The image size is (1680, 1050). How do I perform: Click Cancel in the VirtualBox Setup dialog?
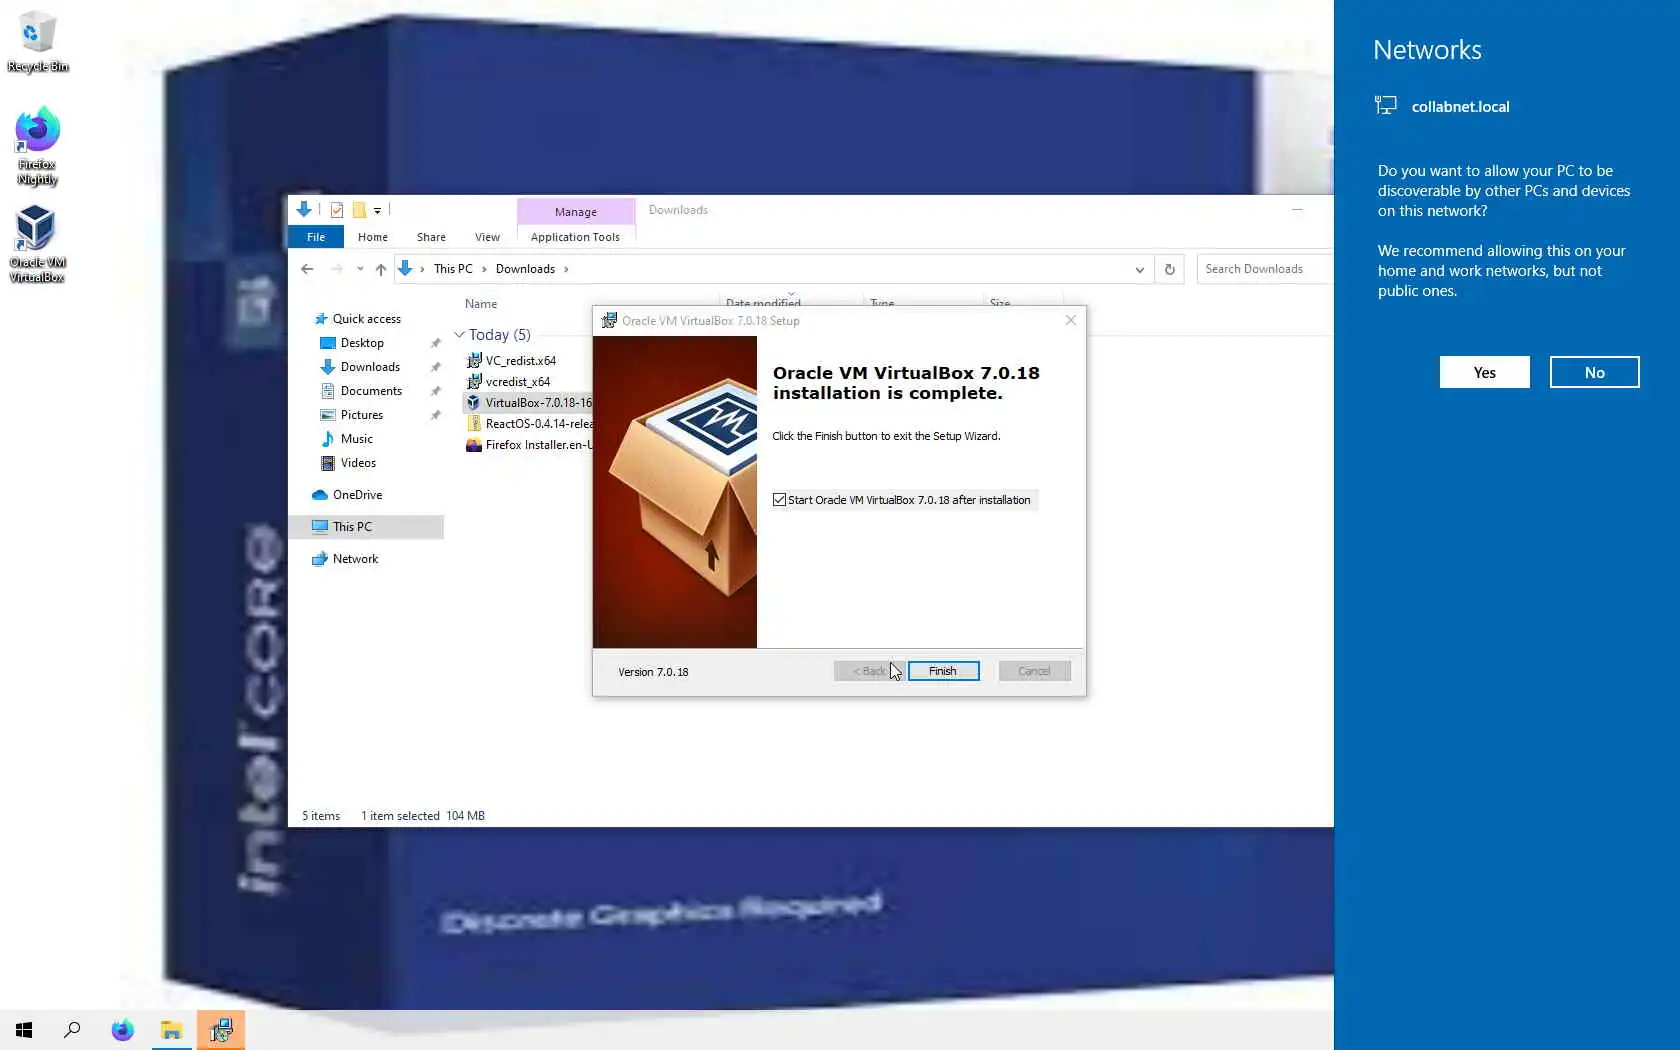coord(1034,671)
